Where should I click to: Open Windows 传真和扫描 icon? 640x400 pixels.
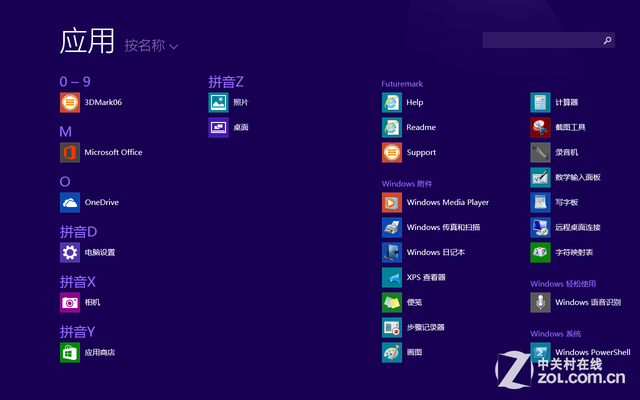coord(392,227)
